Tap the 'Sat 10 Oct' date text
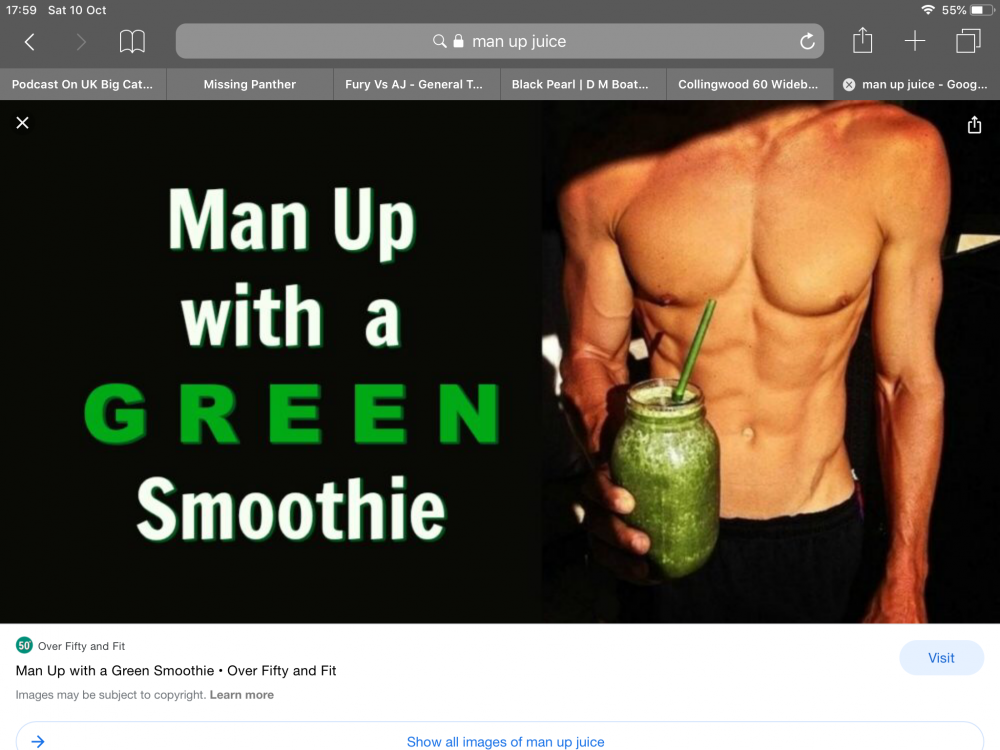The height and width of the screenshot is (750, 1000). pos(77,10)
